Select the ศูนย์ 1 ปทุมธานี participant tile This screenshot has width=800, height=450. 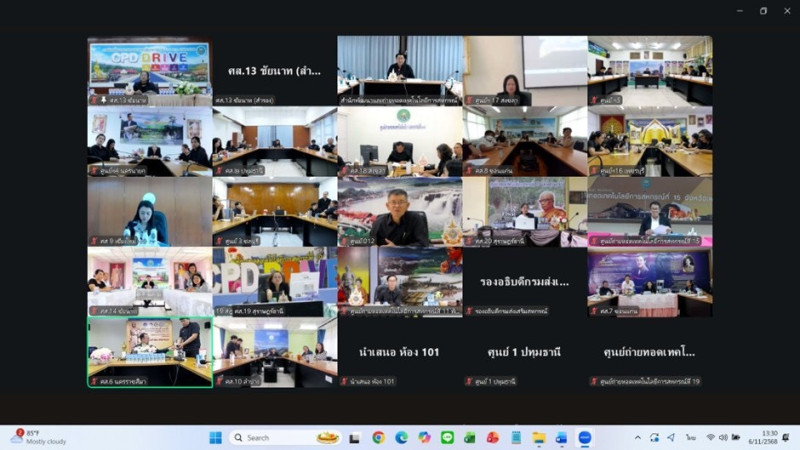point(524,352)
